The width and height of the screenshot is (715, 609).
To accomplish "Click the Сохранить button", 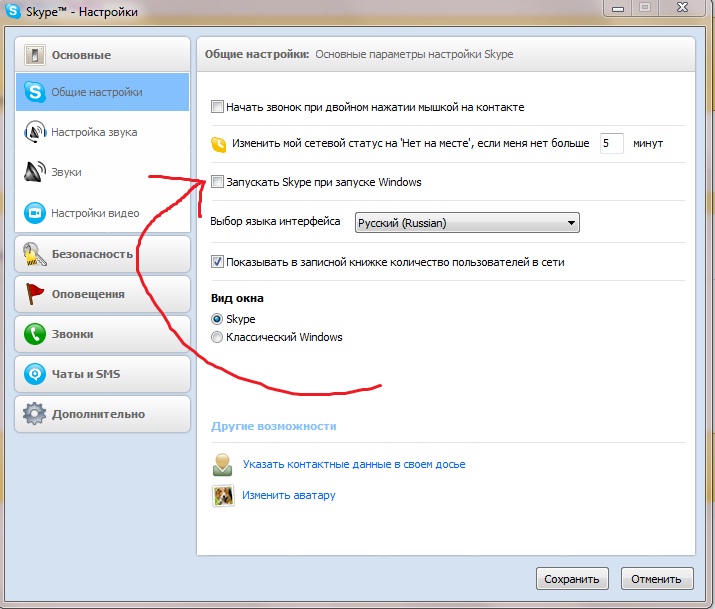I will 572,579.
